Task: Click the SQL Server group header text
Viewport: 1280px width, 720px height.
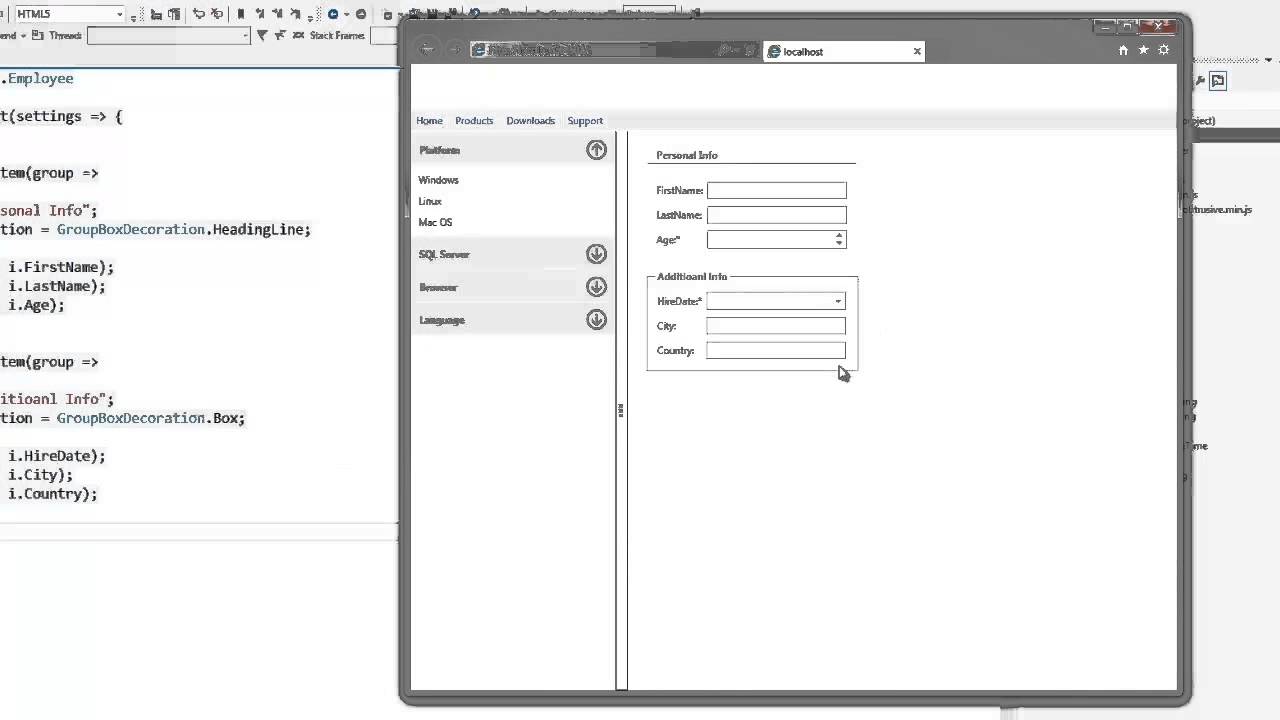Action: 444,254
